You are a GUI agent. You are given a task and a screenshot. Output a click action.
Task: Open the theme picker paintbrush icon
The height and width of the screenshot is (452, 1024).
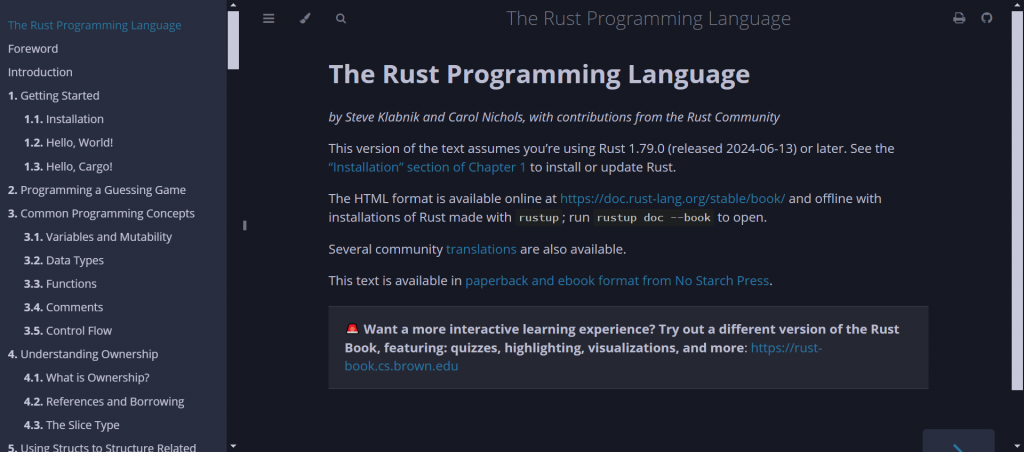305,18
